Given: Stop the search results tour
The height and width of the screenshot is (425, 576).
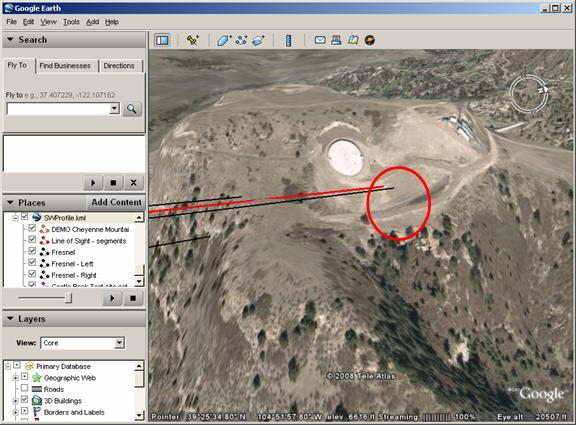Looking at the screenshot, I should tap(113, 183).
